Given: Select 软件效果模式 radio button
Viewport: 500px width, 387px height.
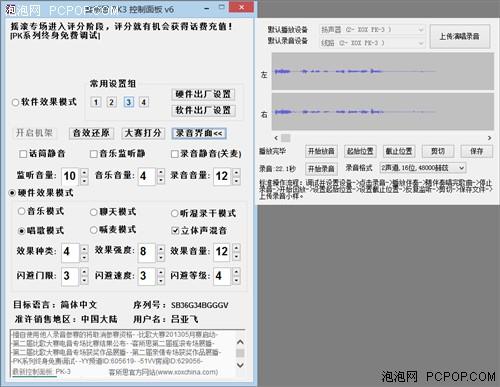Looking at the screenshot, I should (15, 102).
